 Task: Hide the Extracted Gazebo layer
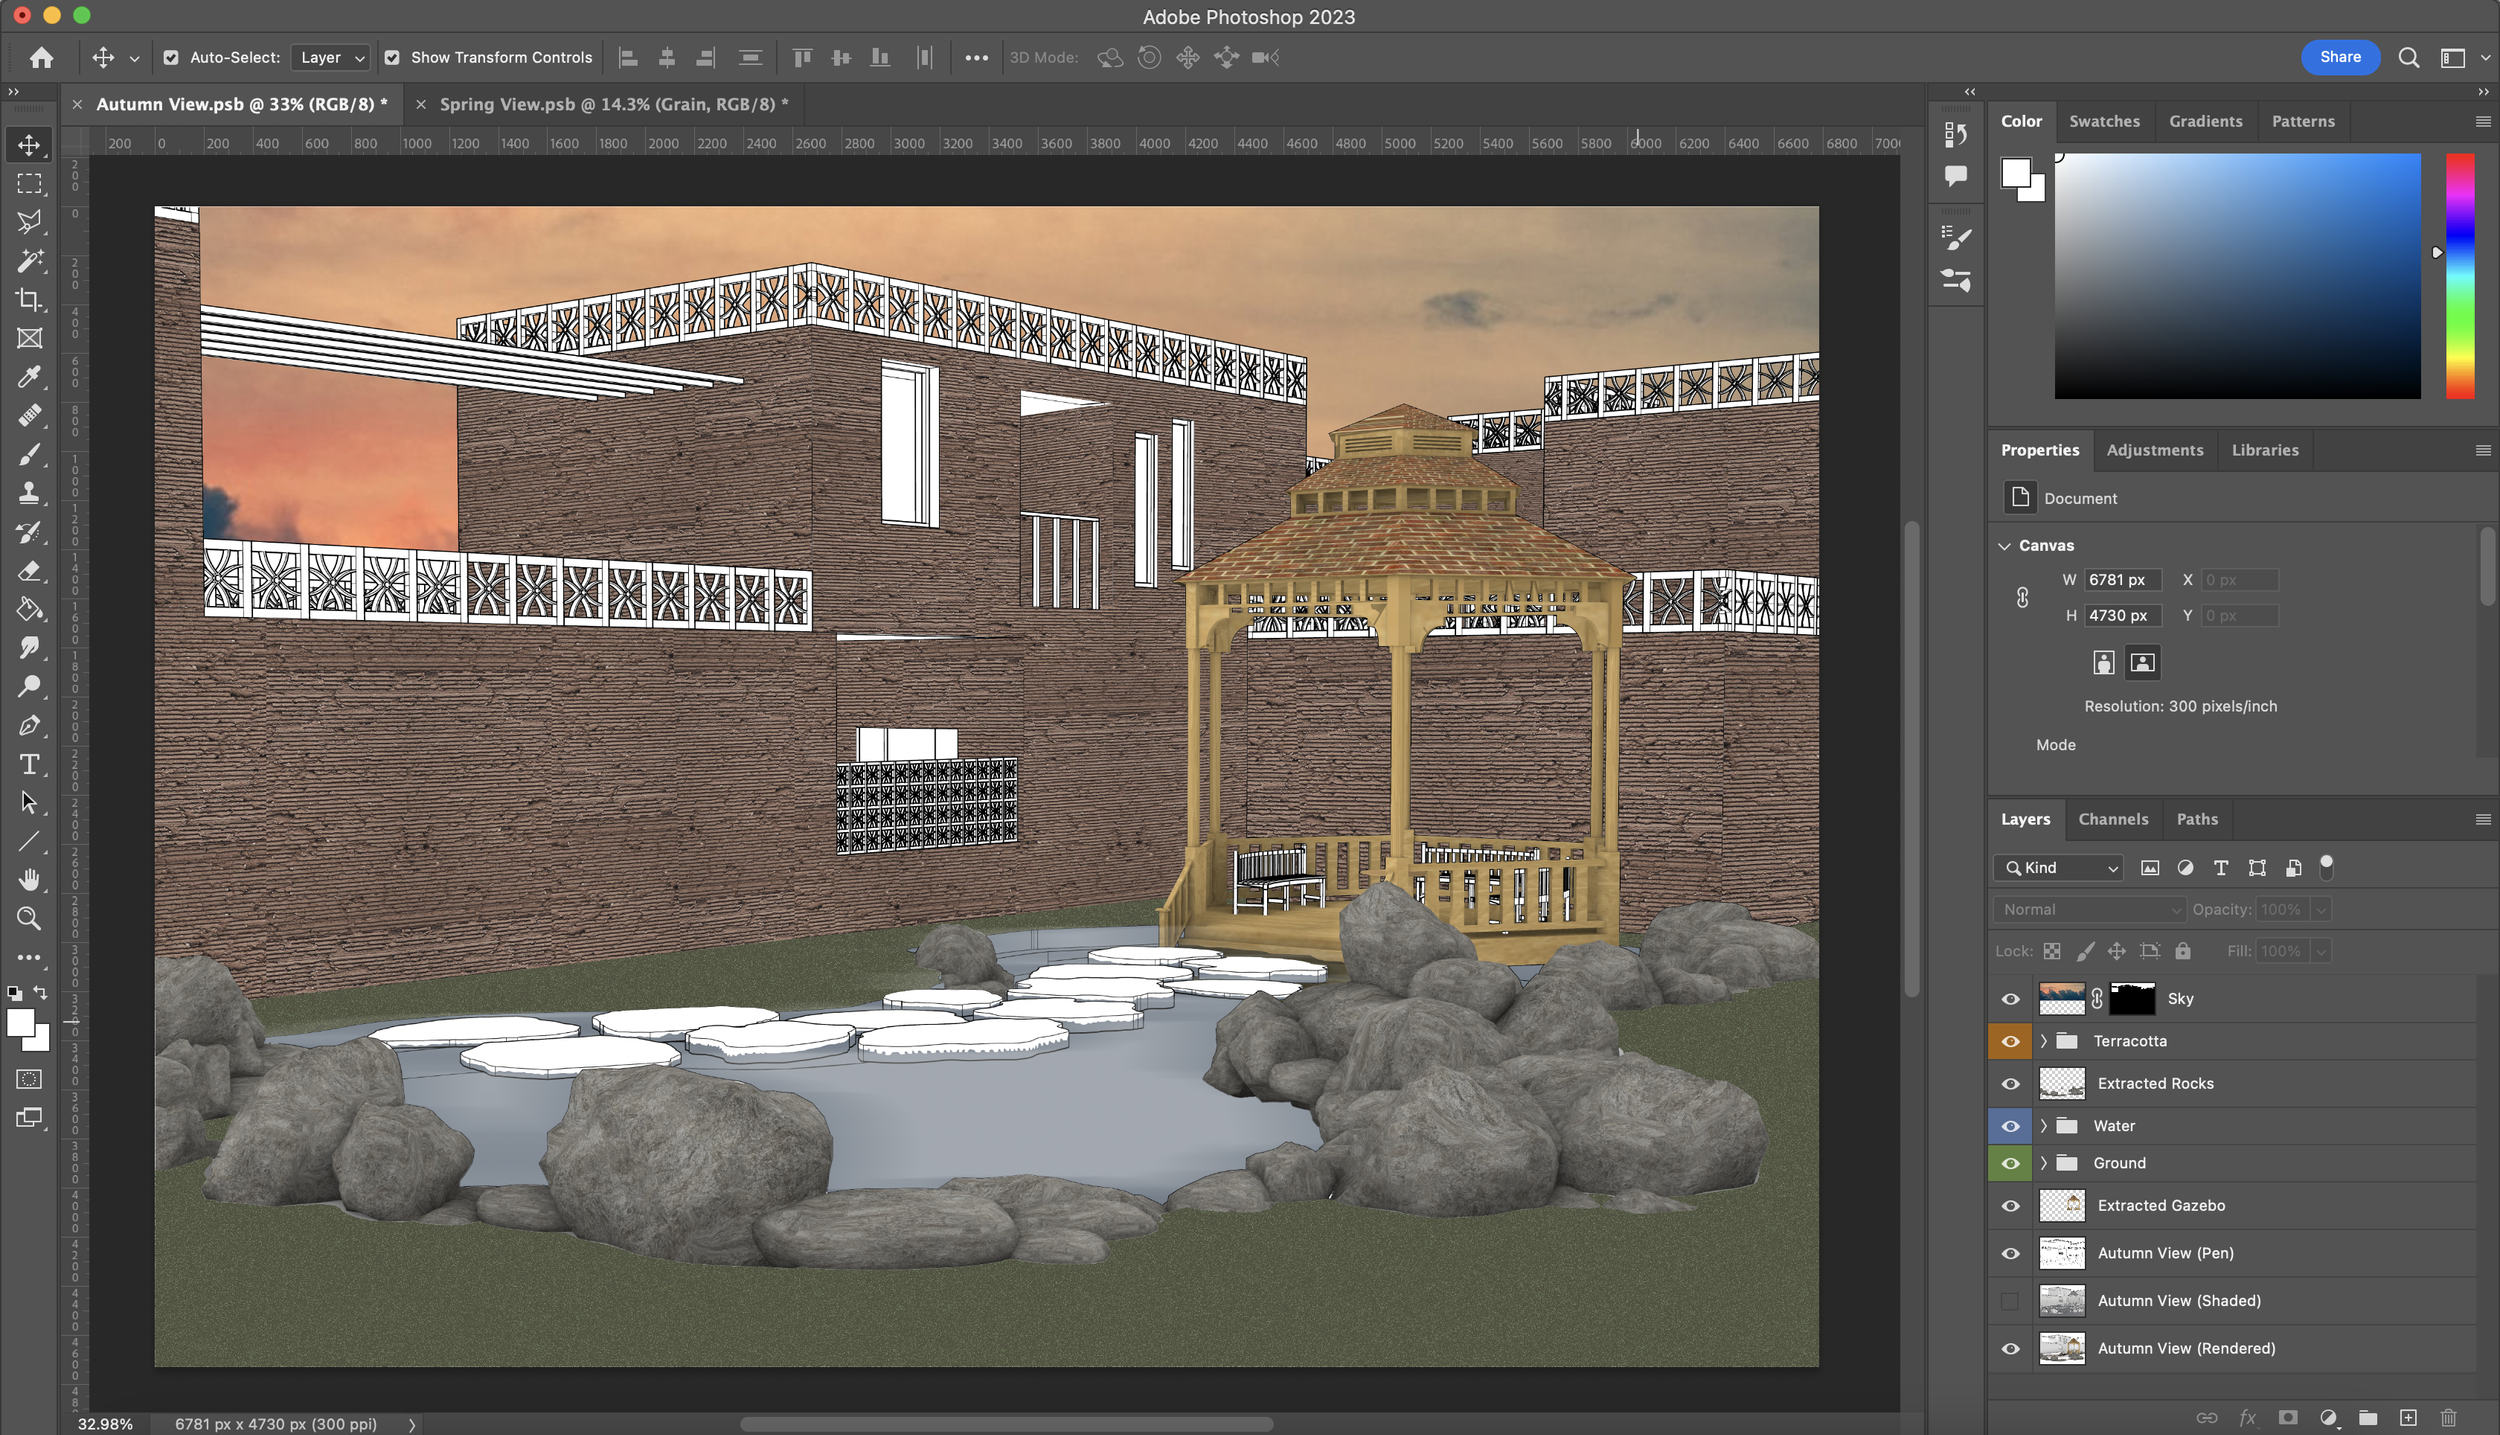(2010, 1206)
